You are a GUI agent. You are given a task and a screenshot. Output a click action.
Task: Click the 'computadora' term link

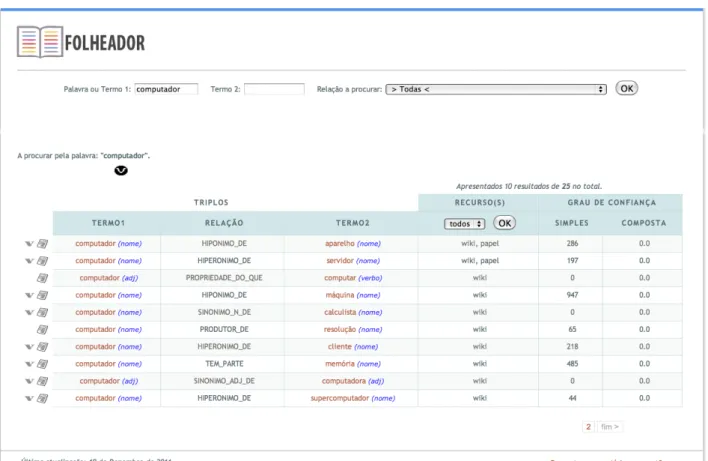(x=344, y=381)
